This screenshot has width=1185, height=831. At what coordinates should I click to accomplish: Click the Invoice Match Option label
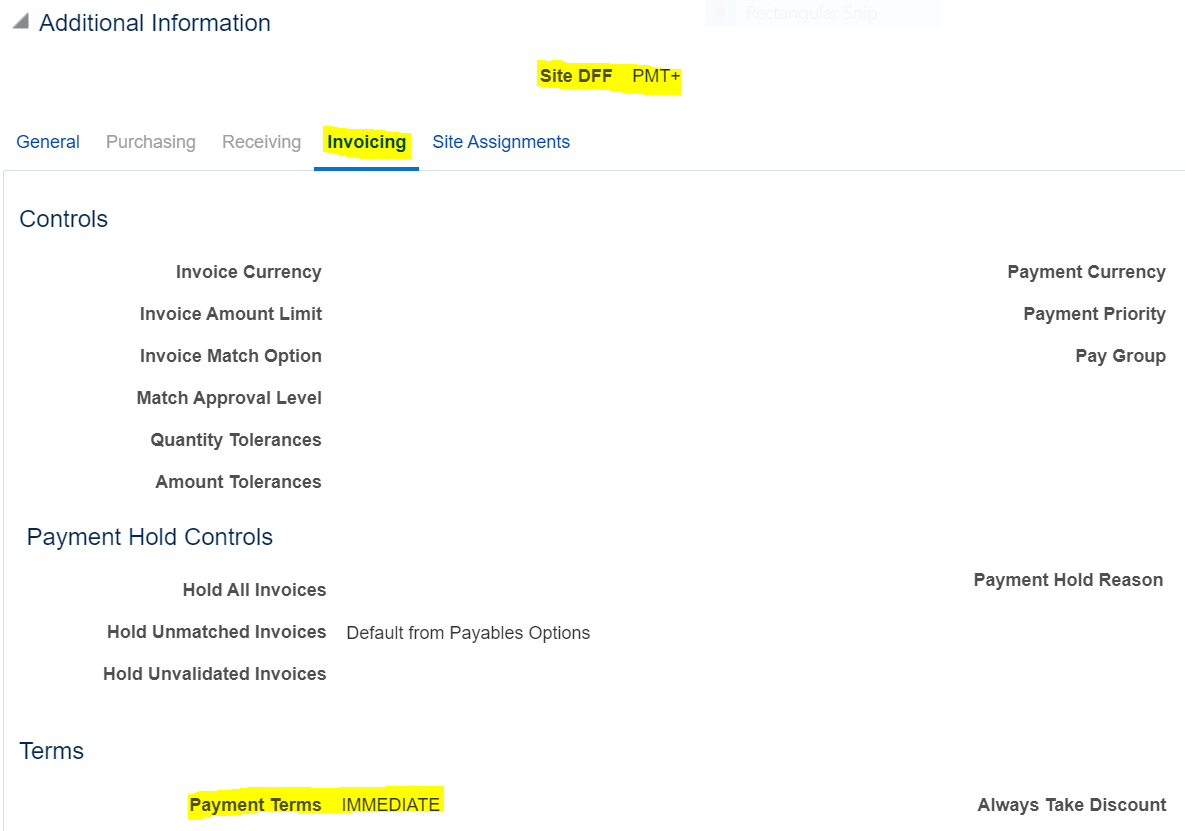(230, 356)
